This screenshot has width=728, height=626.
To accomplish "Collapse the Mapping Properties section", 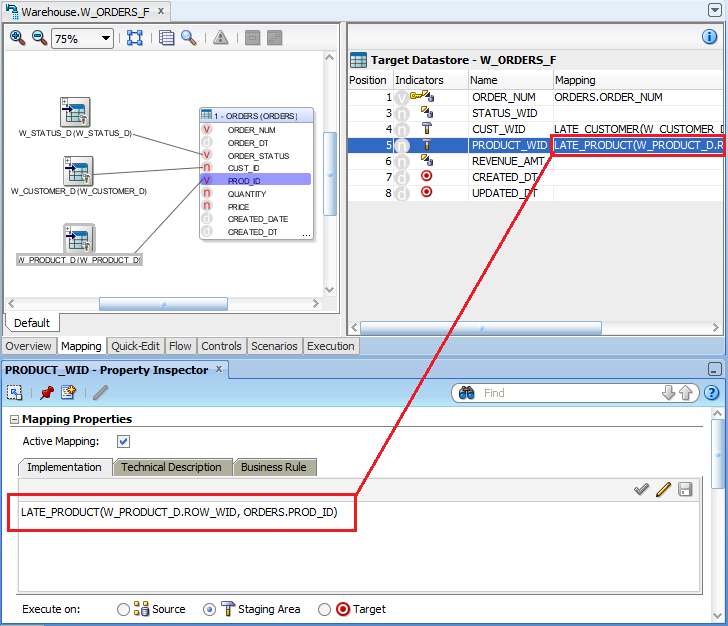I will click(x=14, y=419).
